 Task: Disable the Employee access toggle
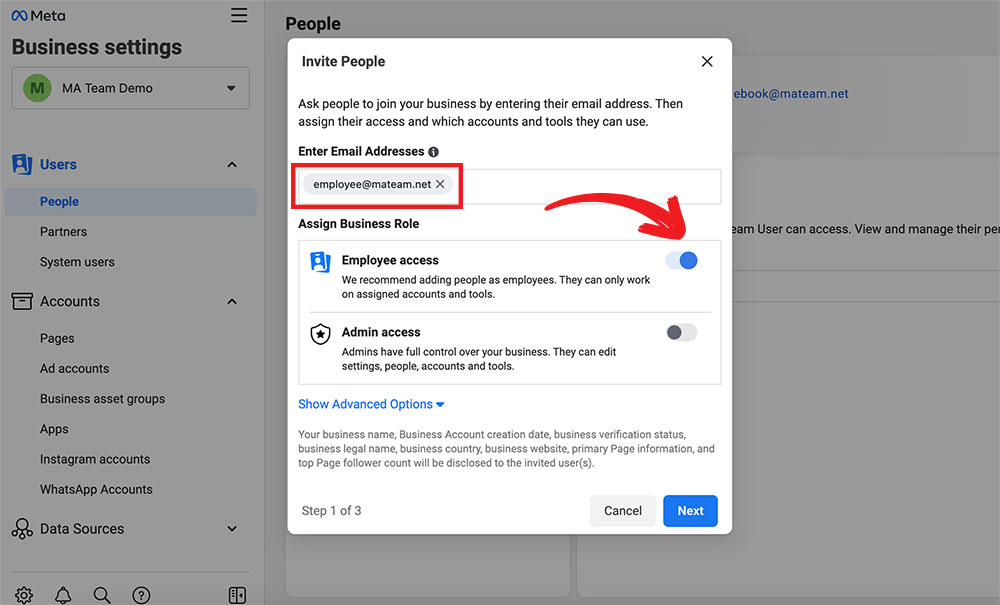[x=682, y=261]
